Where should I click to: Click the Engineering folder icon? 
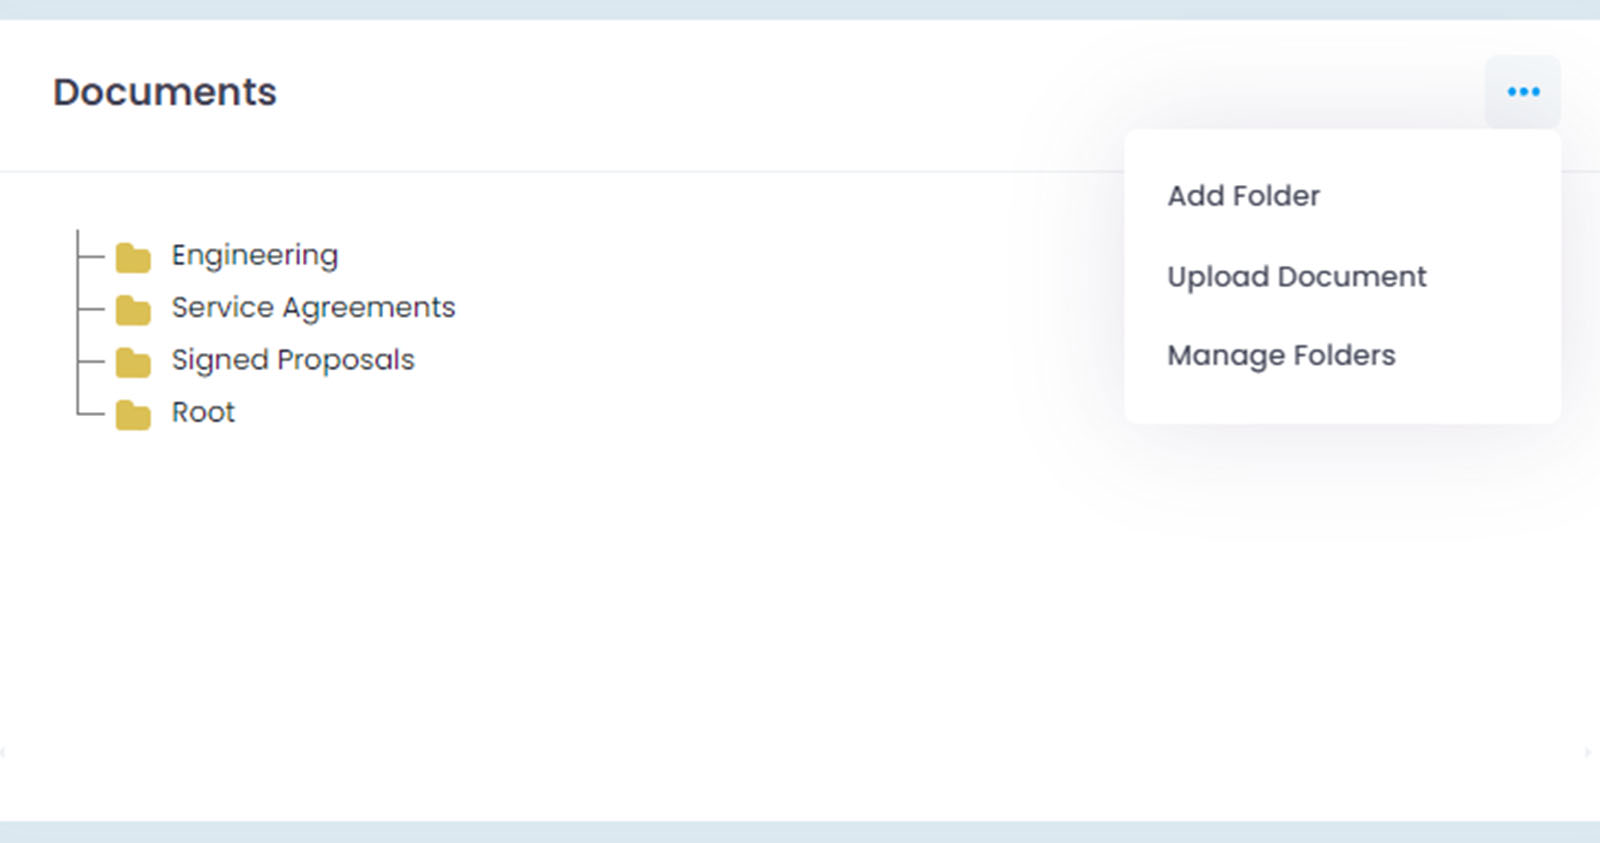[133, 258]
